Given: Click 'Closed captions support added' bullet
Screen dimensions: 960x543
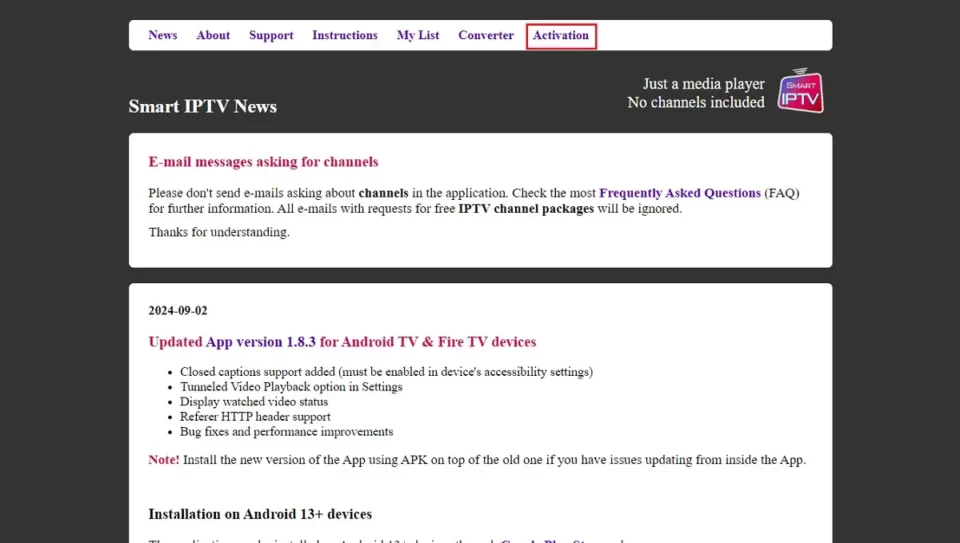Looking at the screenshot, I should tap(386, 372).
